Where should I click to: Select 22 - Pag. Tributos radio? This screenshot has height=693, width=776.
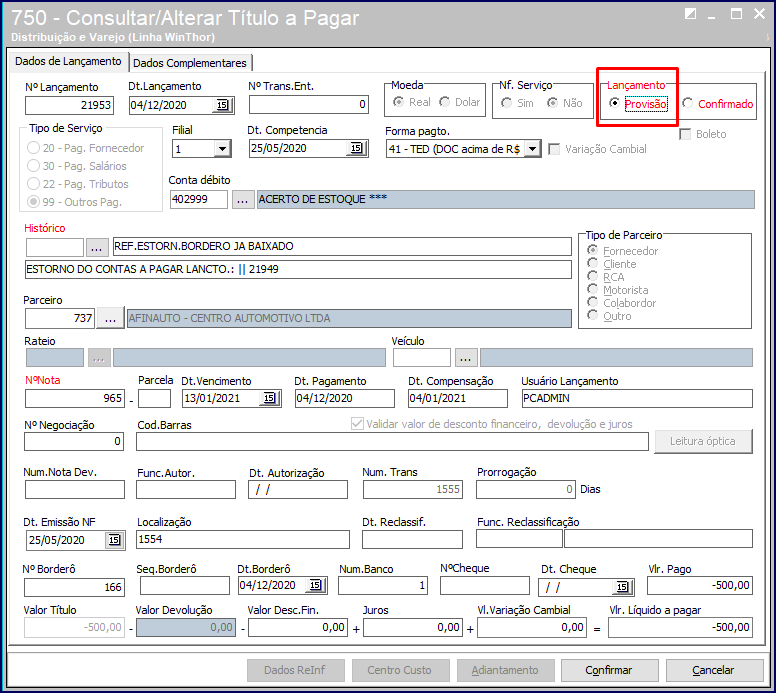(x=33, y=184)
